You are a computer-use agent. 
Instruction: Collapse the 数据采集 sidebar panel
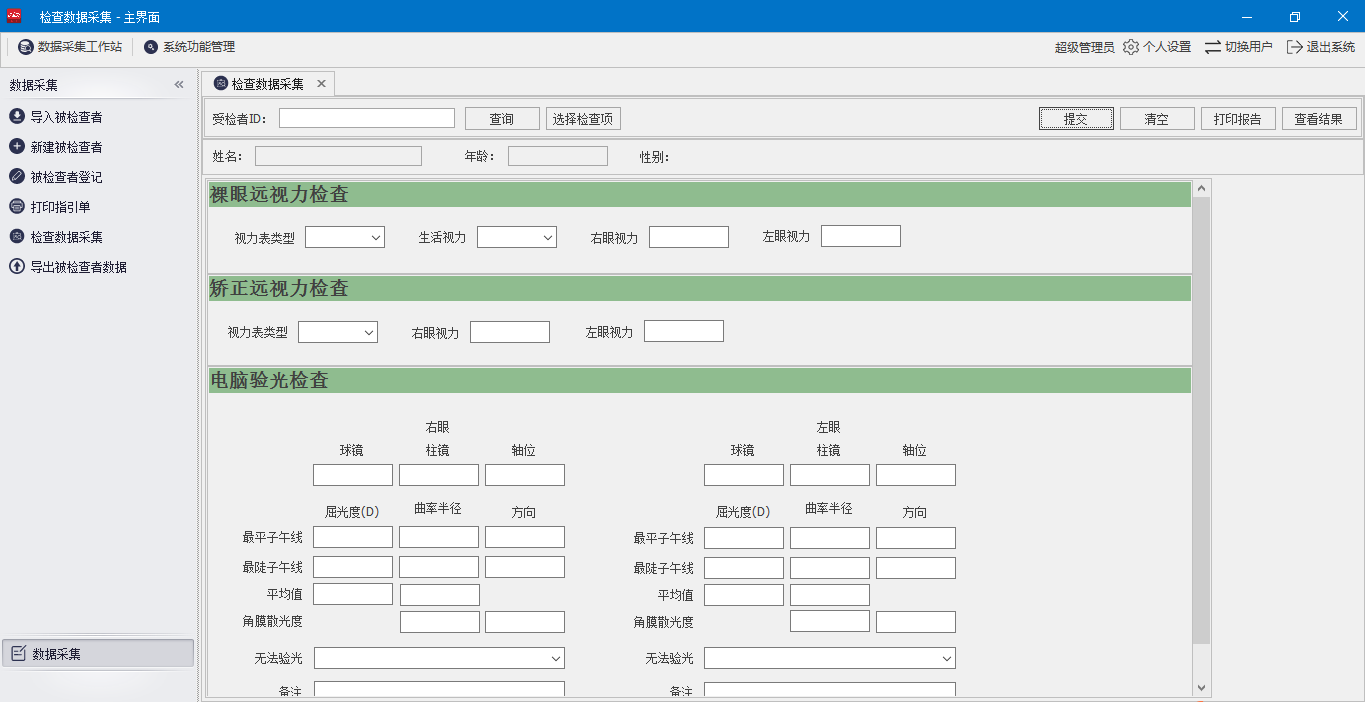[179, 85]
